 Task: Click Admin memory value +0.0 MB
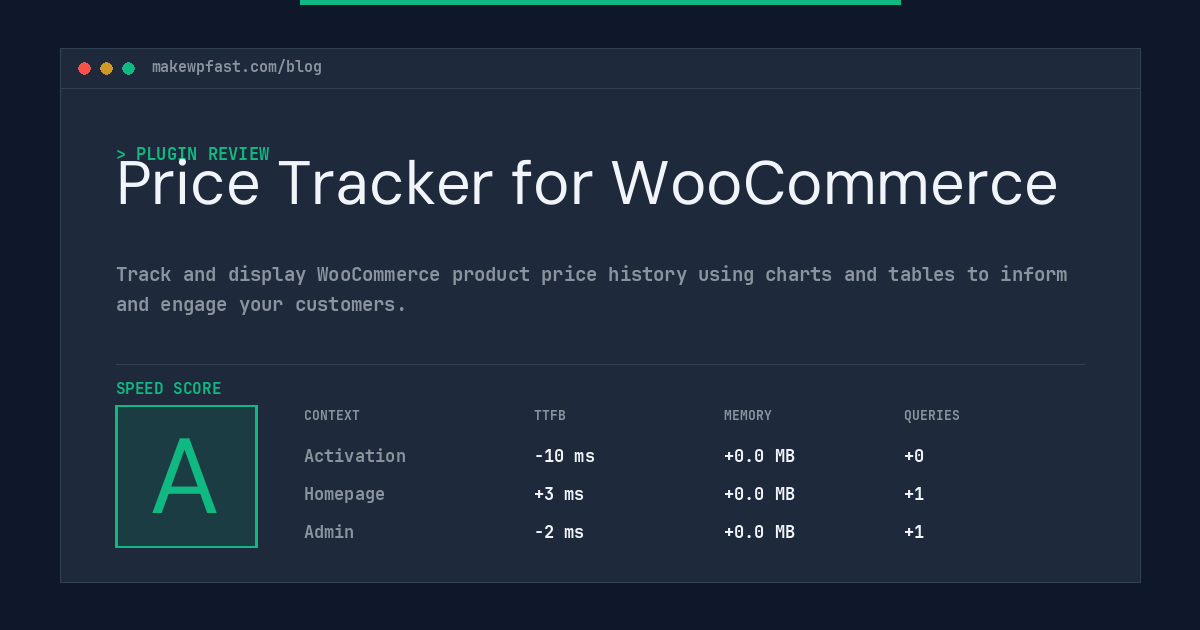759,532
